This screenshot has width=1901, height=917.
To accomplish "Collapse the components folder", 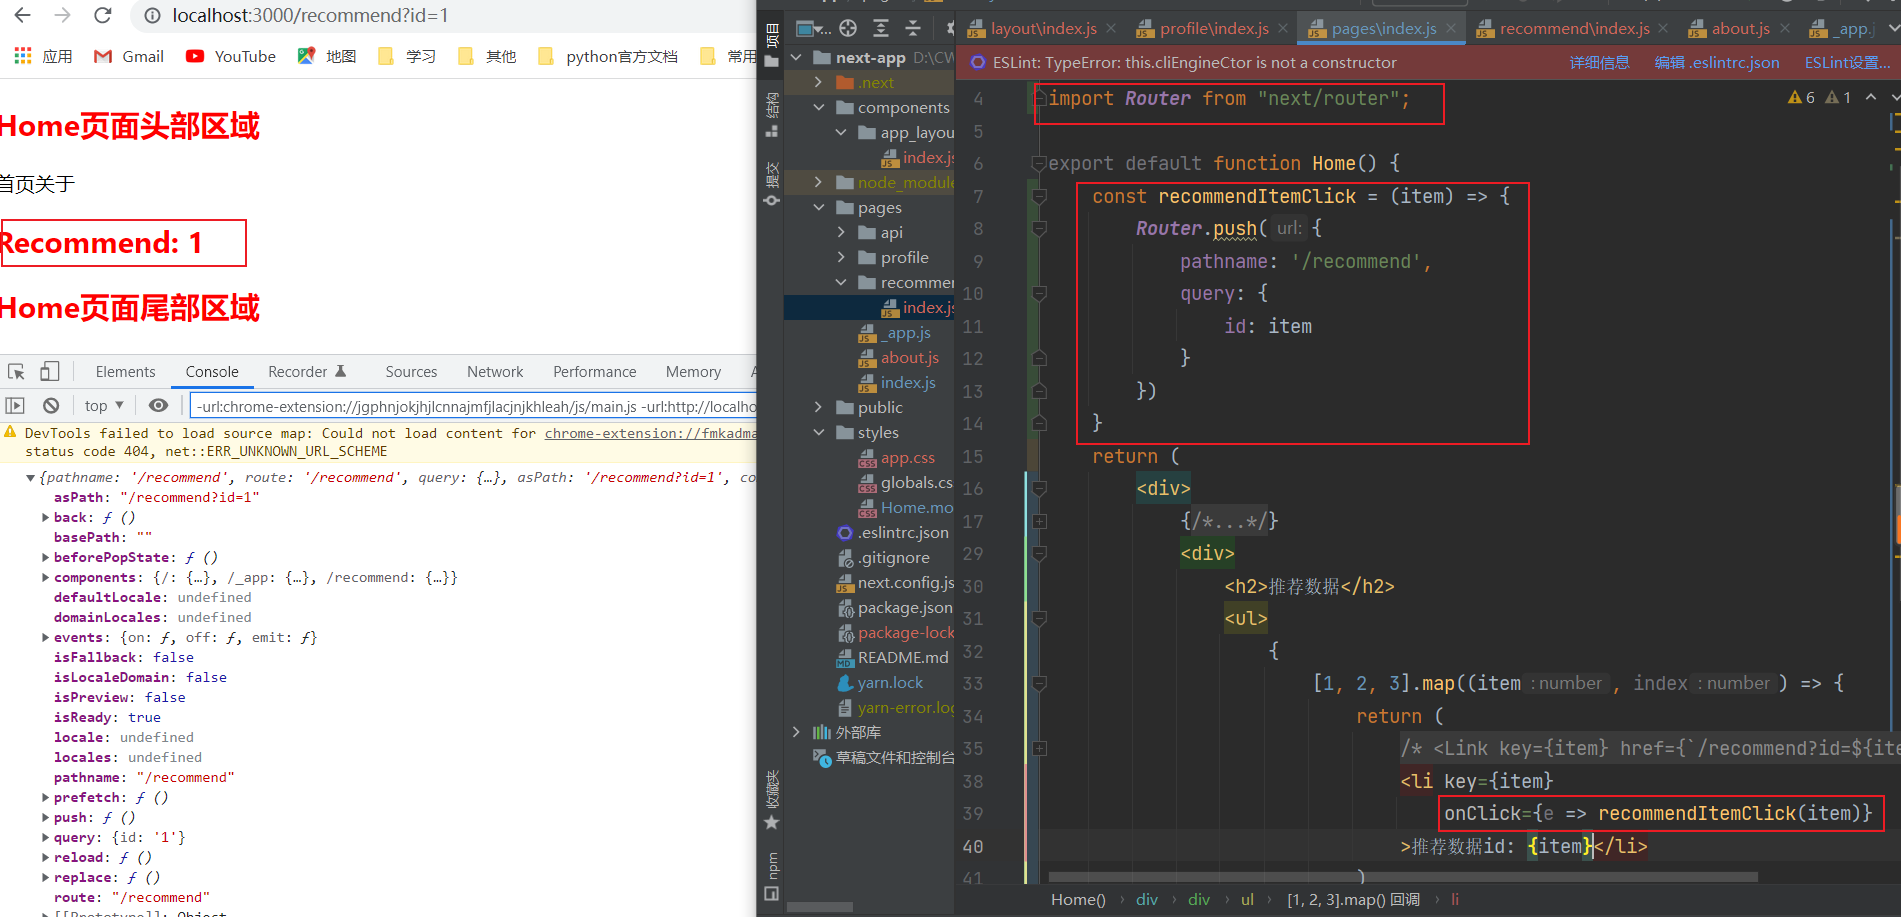I will click(818, 107).
